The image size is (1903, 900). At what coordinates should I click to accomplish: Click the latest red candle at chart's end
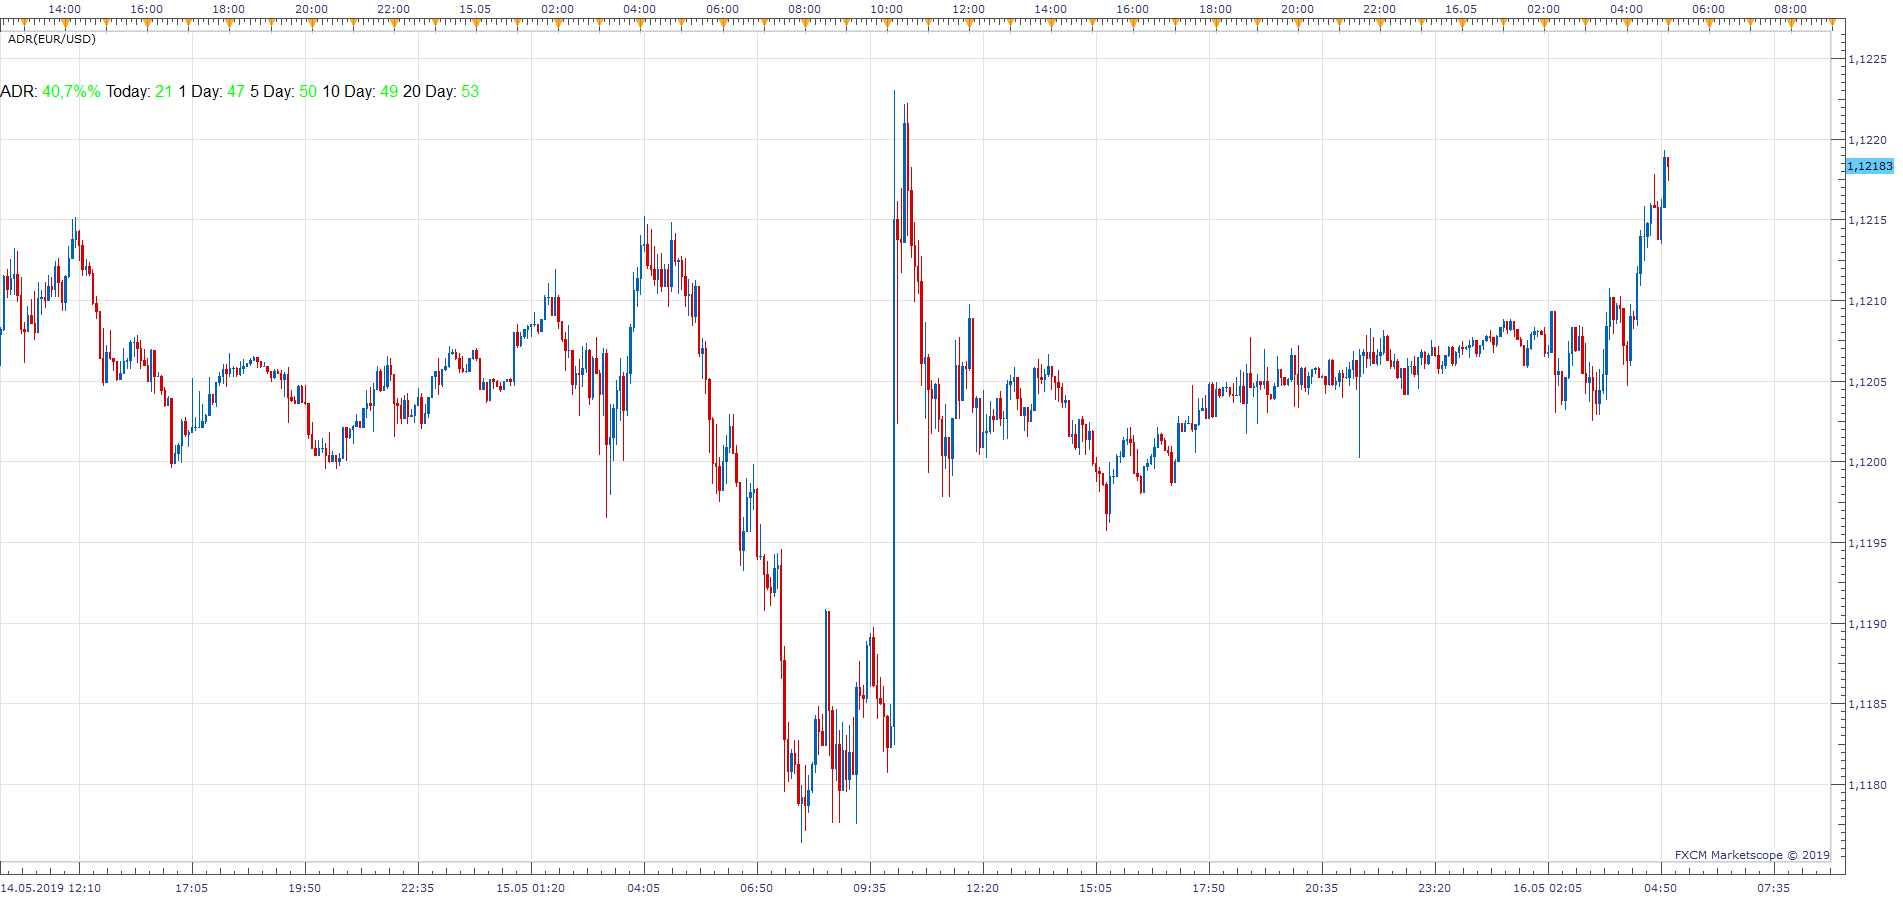[x=1668, y=169]
